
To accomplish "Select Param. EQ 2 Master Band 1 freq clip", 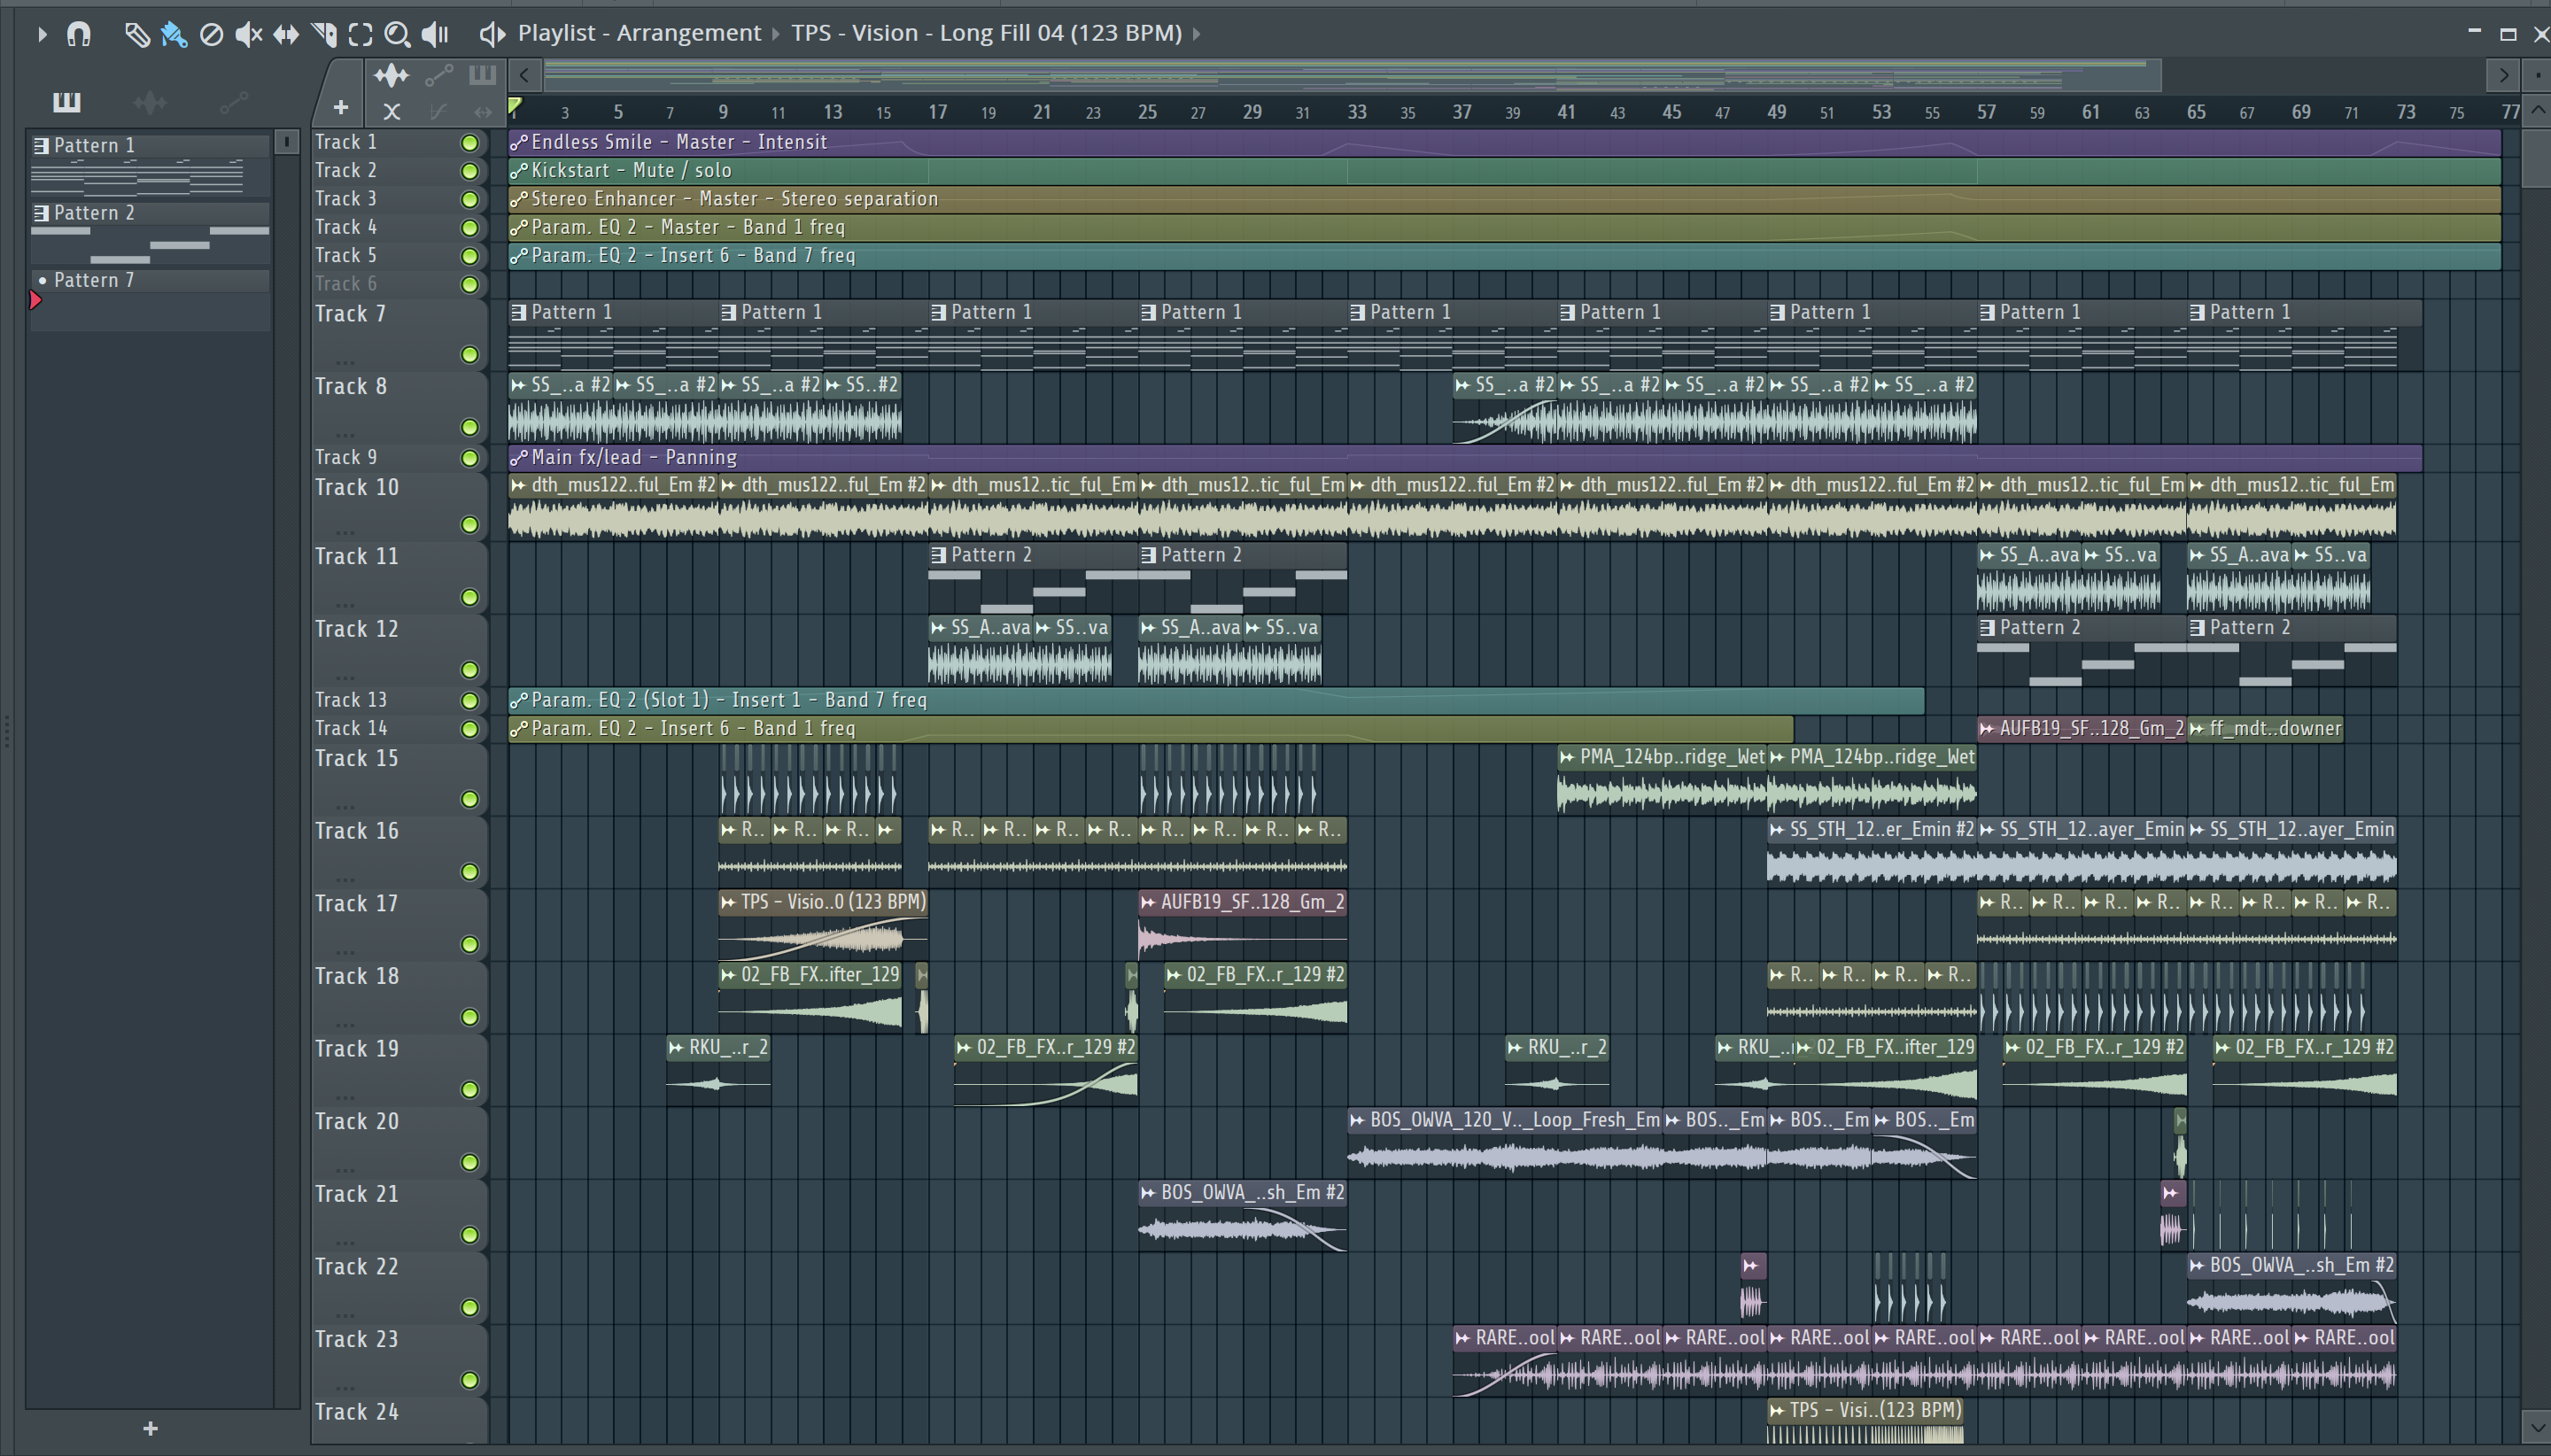I will click(1505, 228).
